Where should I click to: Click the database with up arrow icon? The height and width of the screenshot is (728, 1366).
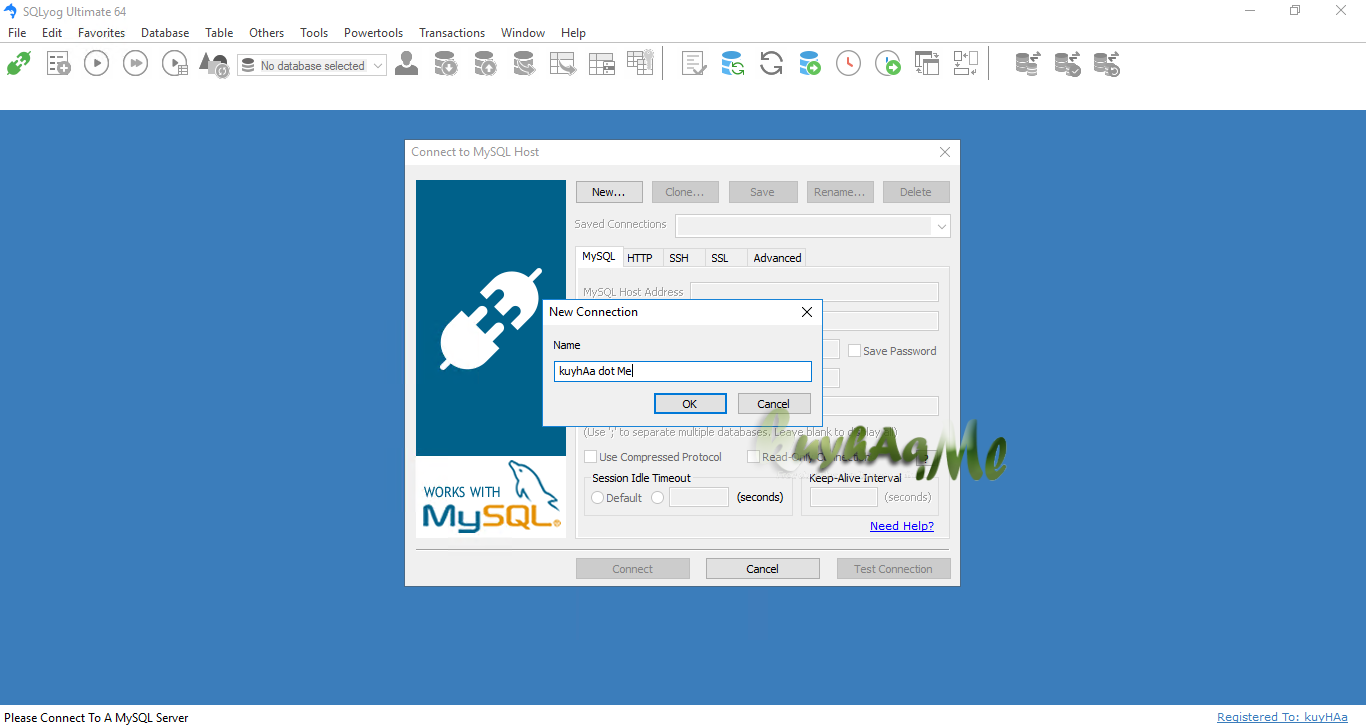point(485,64)
